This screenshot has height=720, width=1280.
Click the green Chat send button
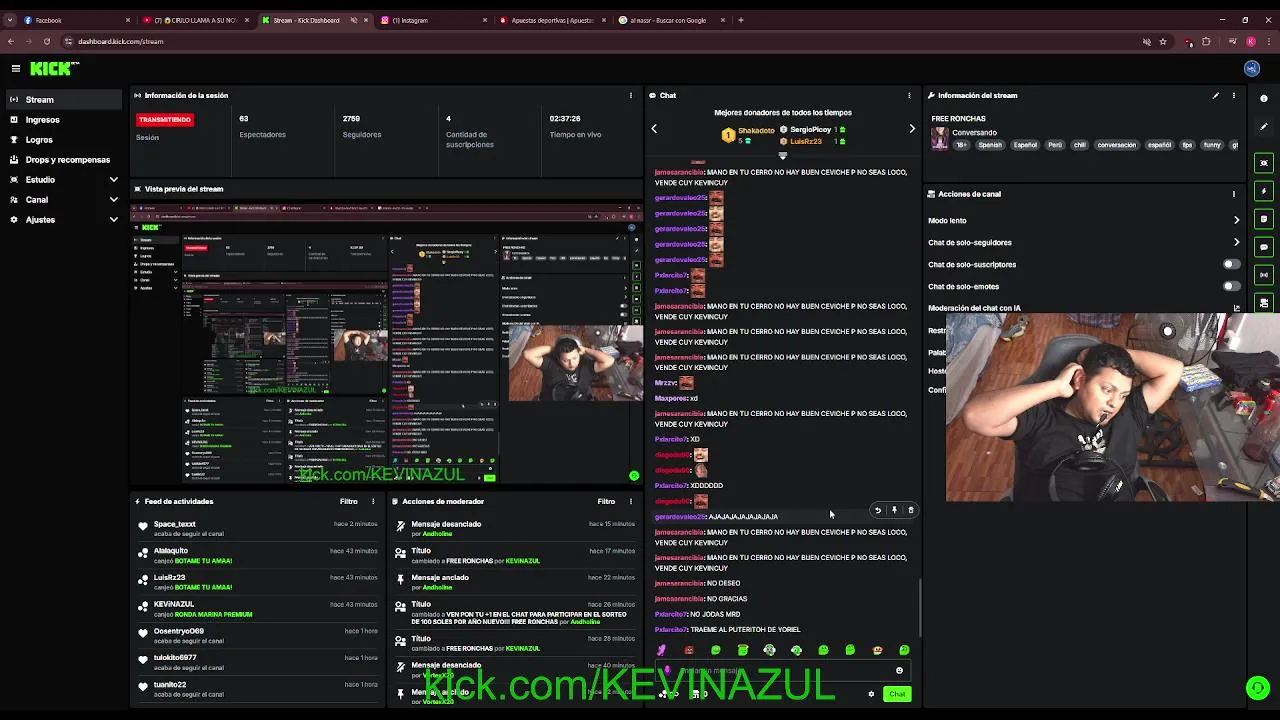[897, 694]
